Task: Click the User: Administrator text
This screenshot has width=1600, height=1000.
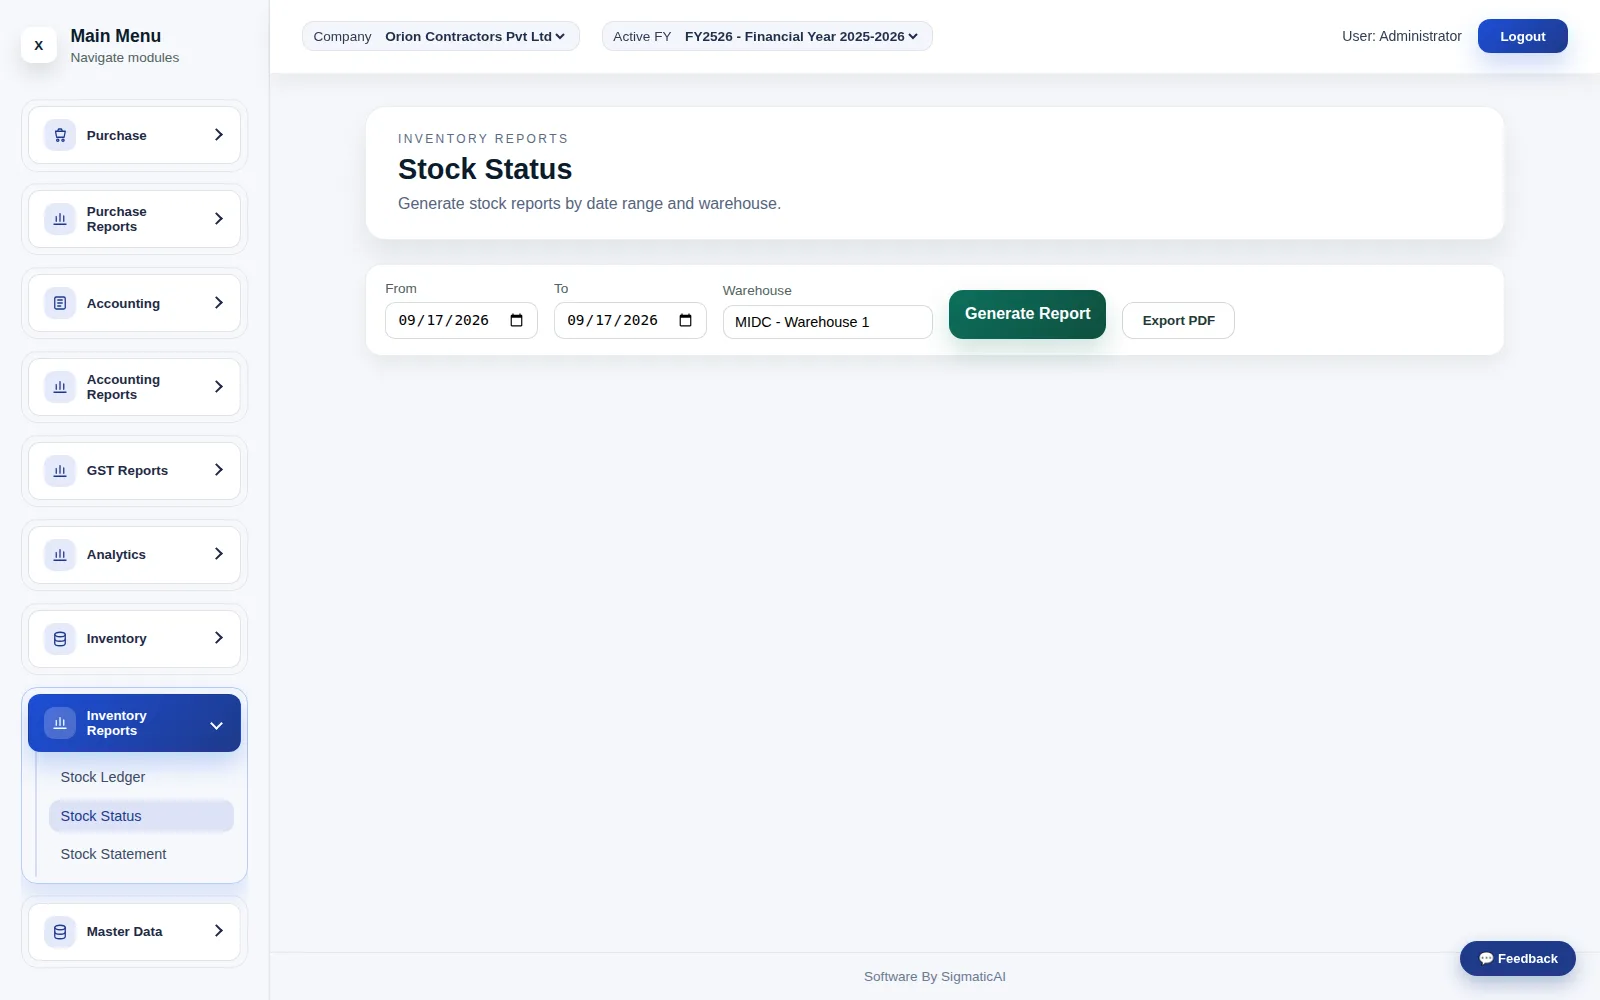Action: click(x=1401, y=36)
